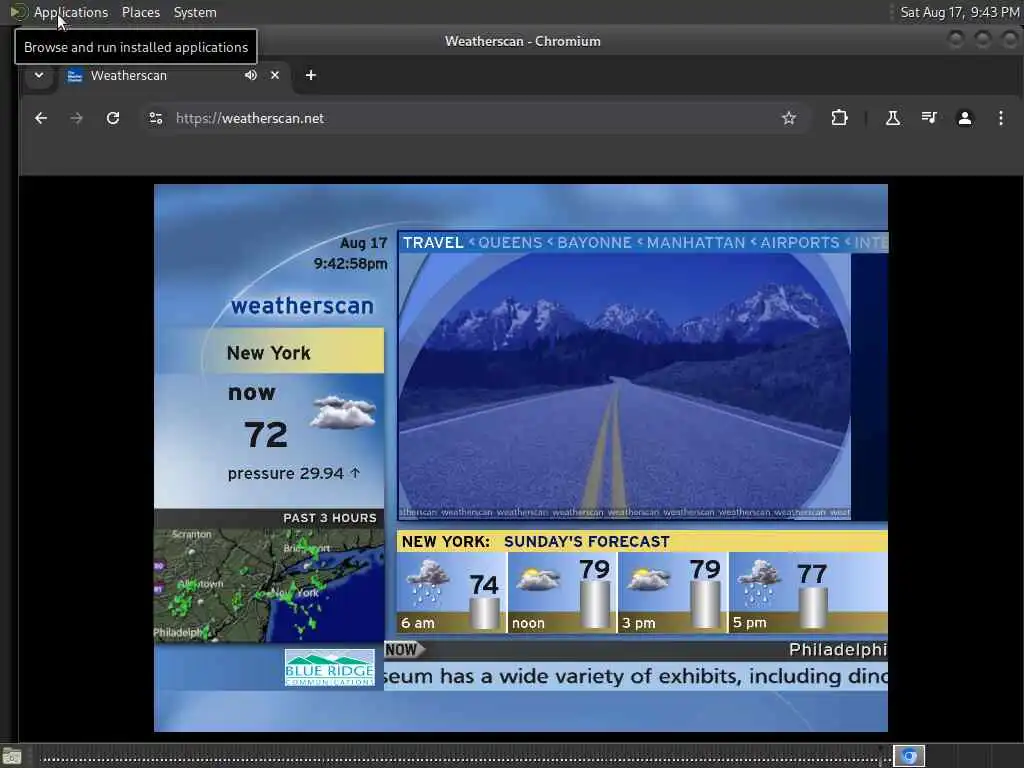The height and width of the screenshot is (768, 1024).
Task: Open the Extensions puzzle icon
Action: [839, 118]
